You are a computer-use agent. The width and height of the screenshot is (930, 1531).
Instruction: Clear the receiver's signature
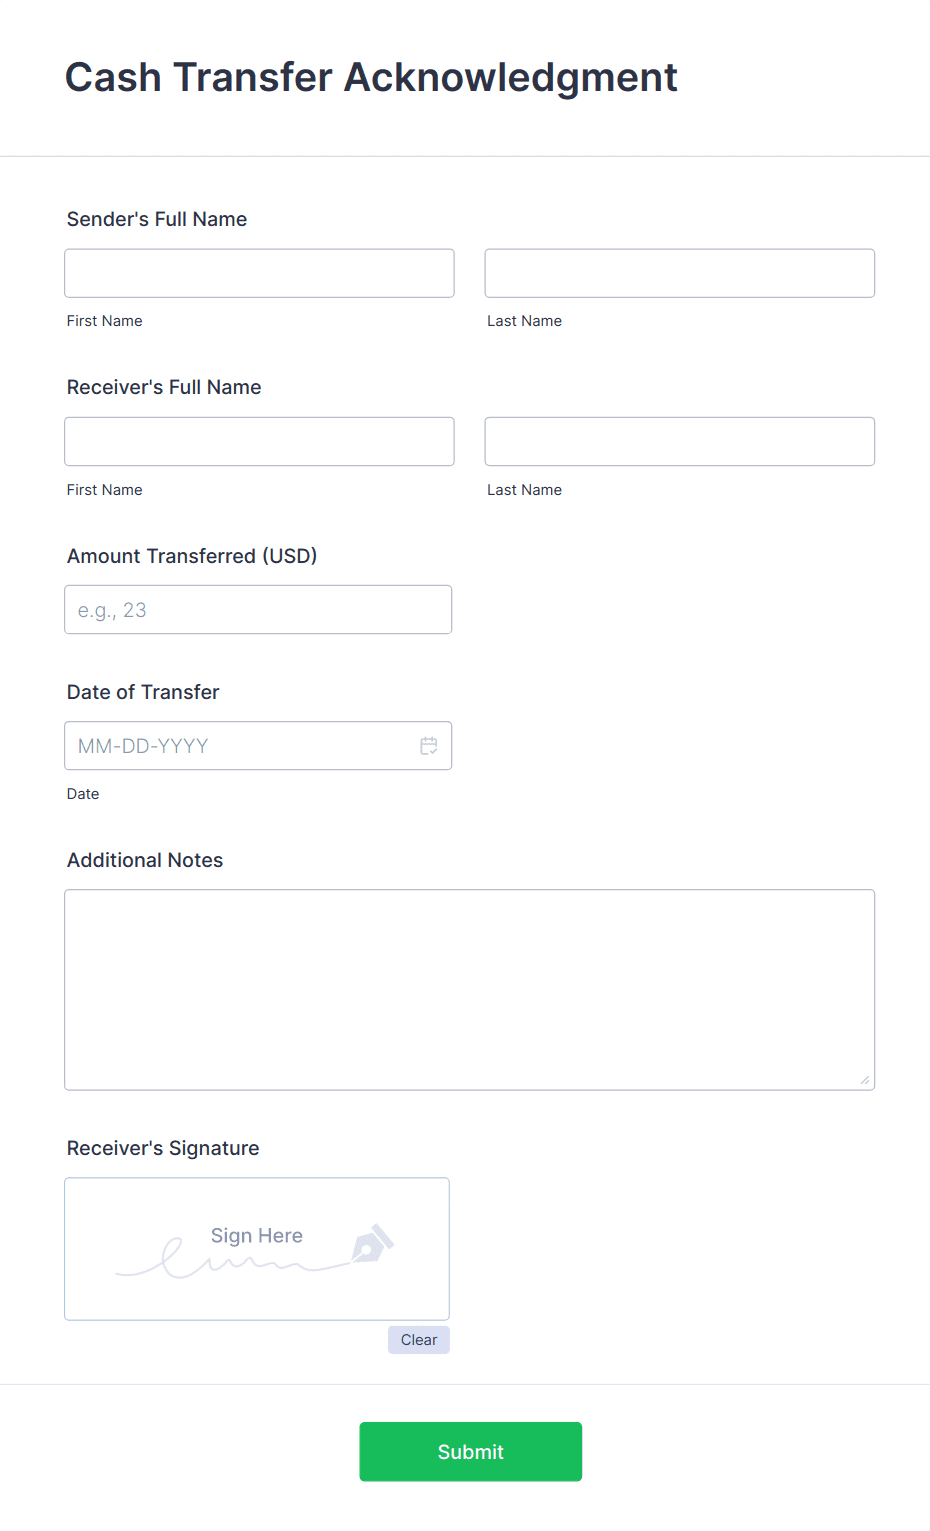pyautogui.click(x=418, y=1339)
